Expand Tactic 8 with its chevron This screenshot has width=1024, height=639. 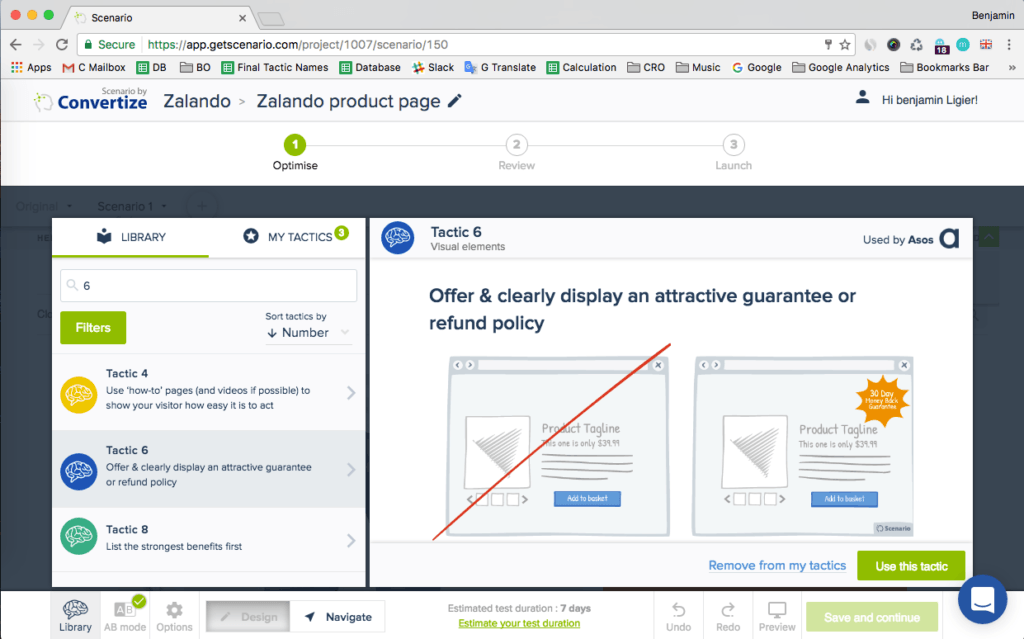point(351,540)
